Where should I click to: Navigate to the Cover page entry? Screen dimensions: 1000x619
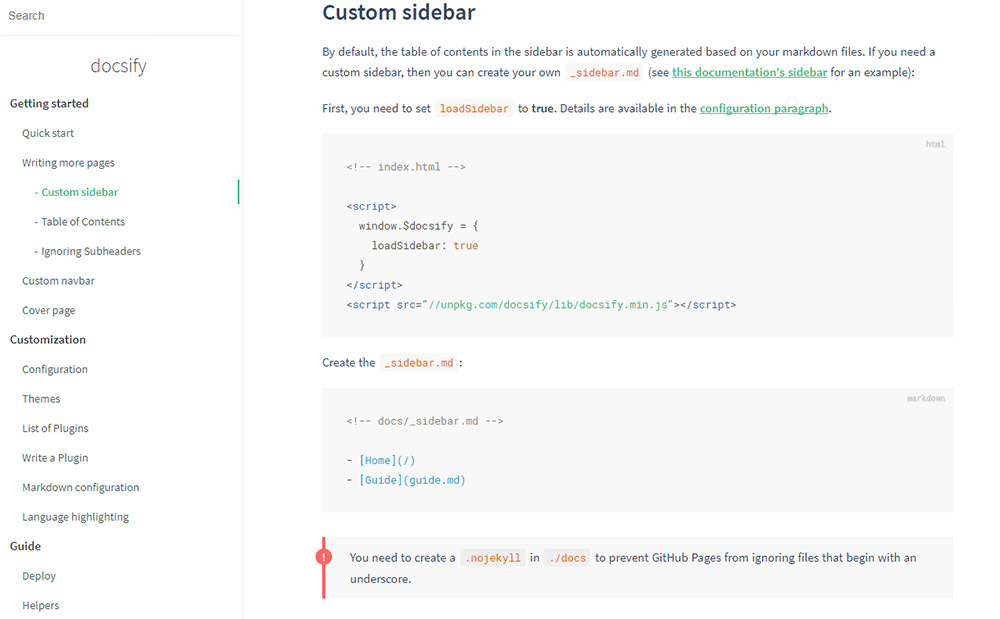(49, 310)
